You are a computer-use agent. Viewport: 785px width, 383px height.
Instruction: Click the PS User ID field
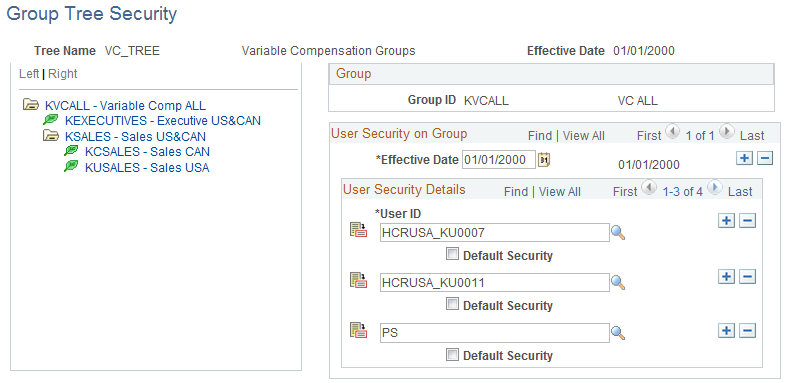point(495,333)
